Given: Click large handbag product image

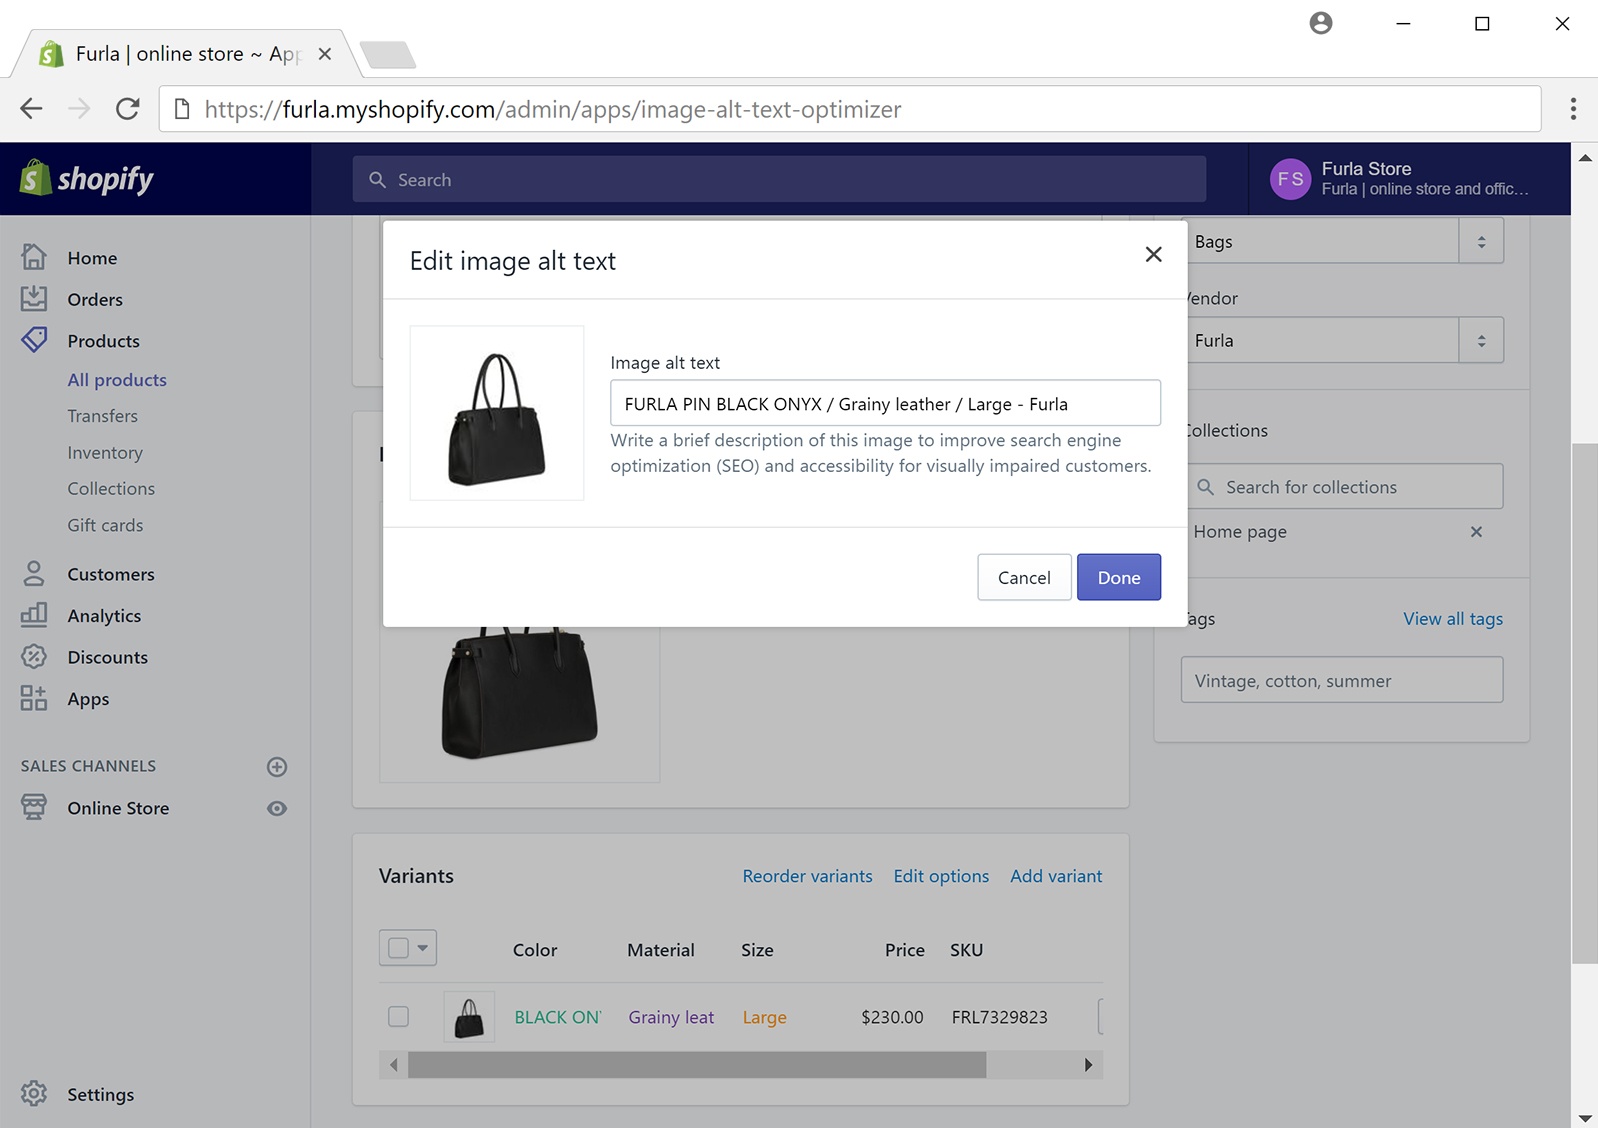Looking at the screenshot, I should (519, 703).
